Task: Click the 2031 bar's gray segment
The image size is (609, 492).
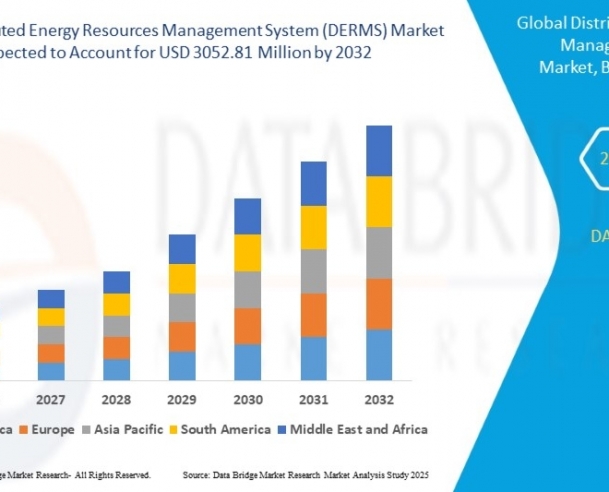Action: pyautogui.click(x=313, y=271)
